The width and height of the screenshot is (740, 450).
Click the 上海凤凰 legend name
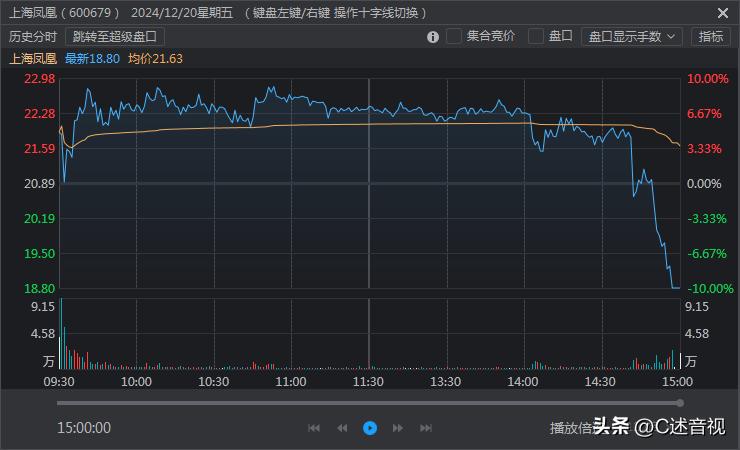click(33, 58)
